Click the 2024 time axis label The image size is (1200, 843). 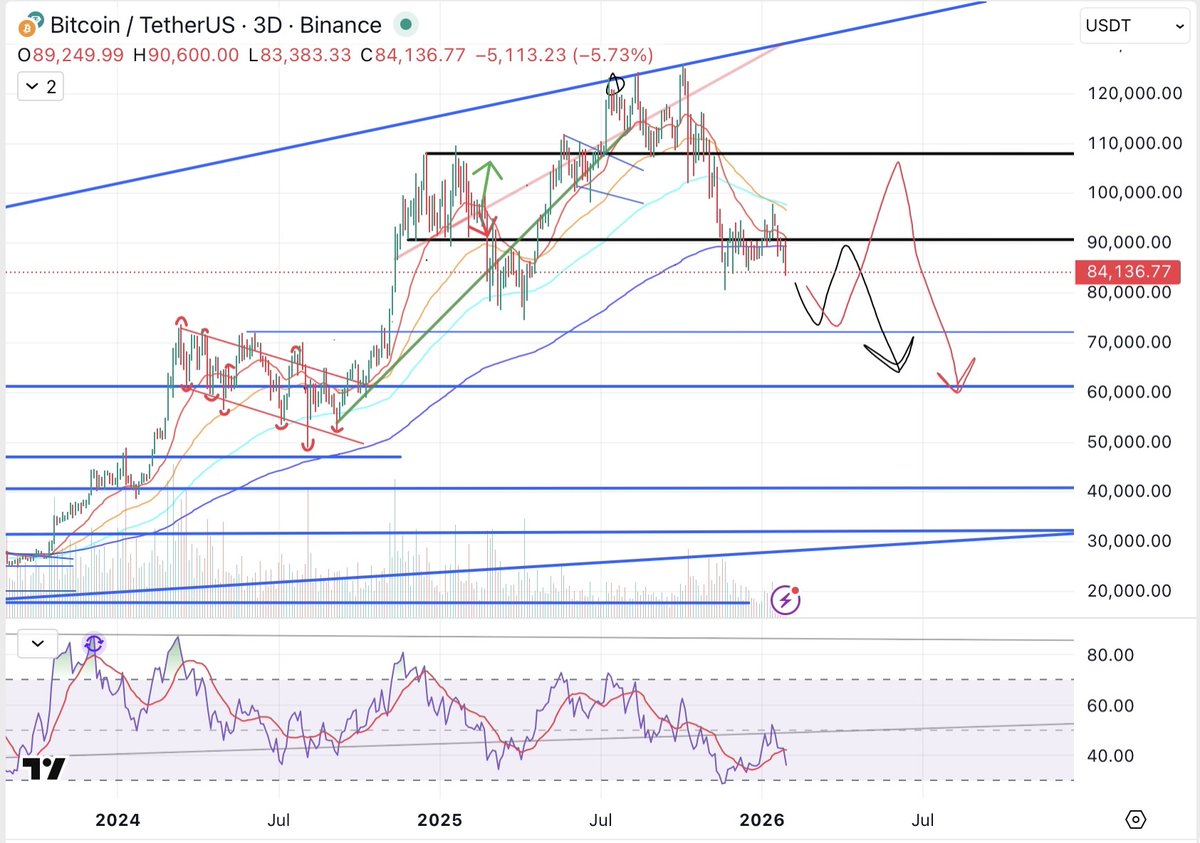point(117,820)
